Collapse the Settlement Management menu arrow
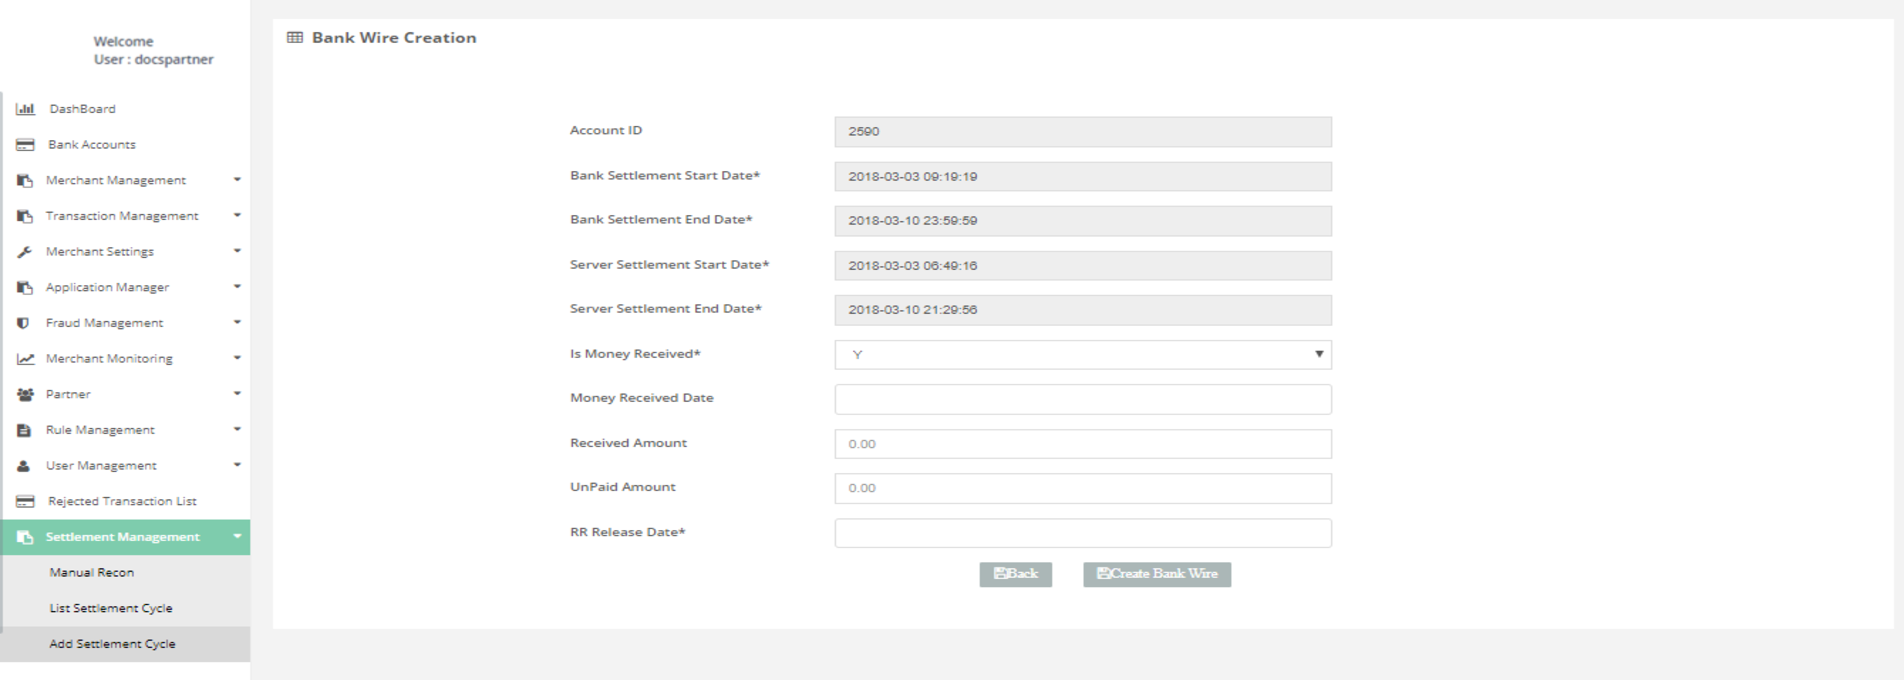Image resolution: width=1904 pixels, height=680 pixels. pos(237,537)
